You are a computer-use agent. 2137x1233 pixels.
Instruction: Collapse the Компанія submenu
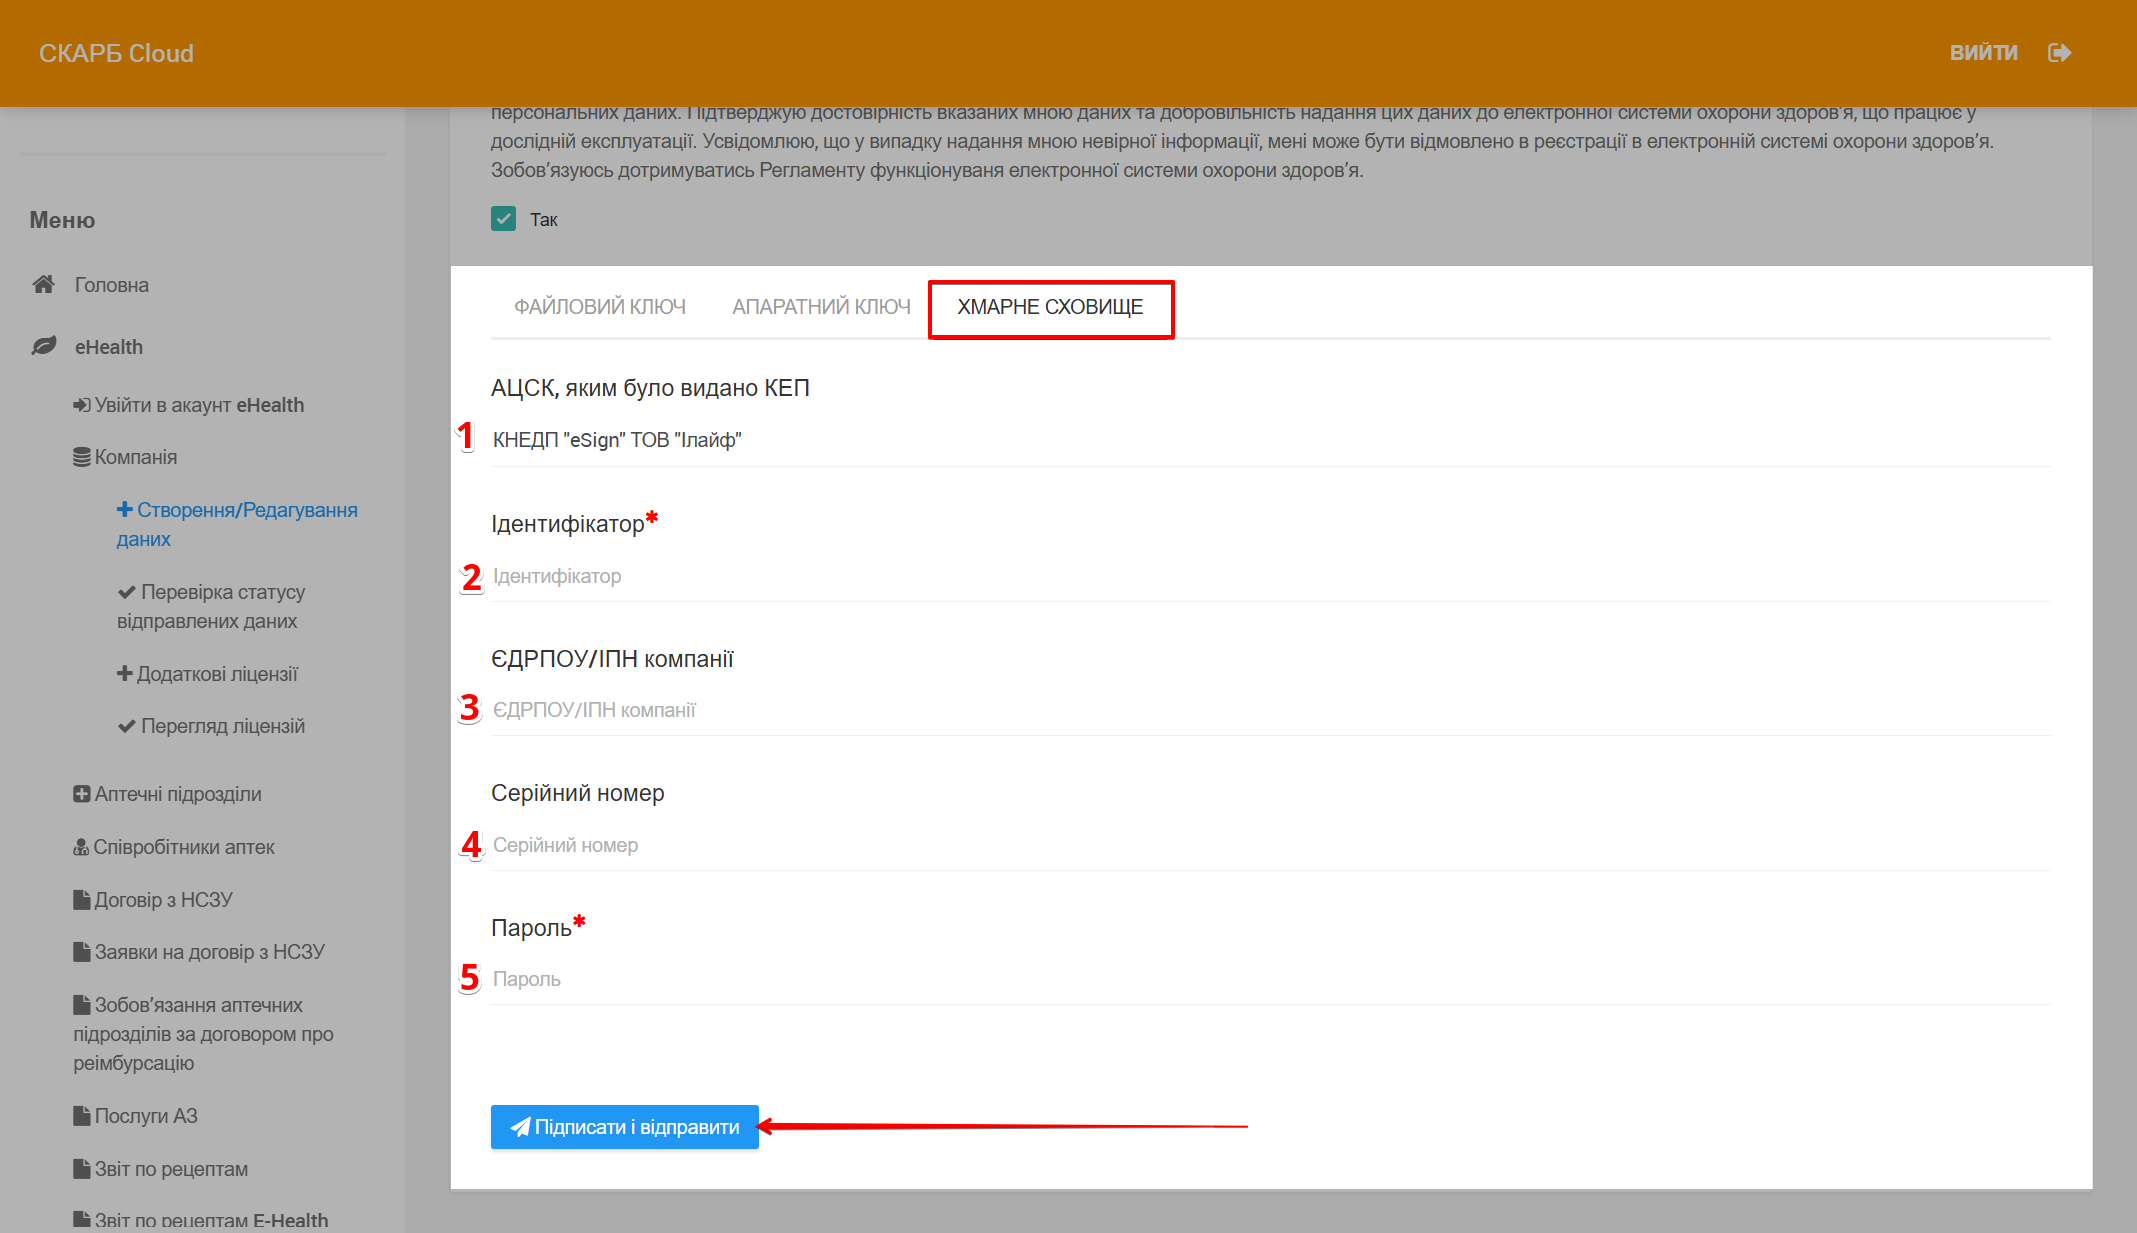136,457
